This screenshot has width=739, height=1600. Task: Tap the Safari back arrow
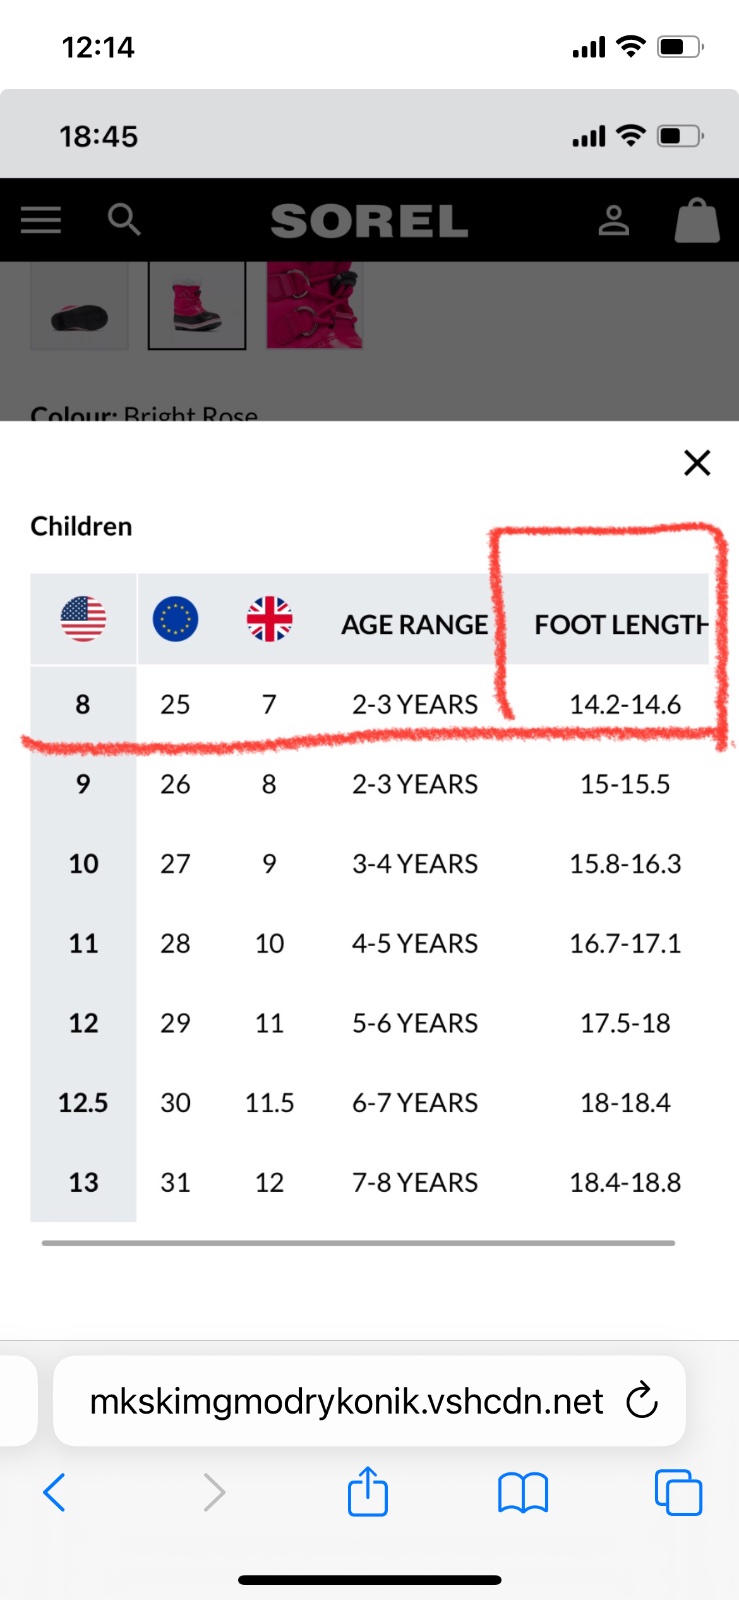[x=55, y=1493]
